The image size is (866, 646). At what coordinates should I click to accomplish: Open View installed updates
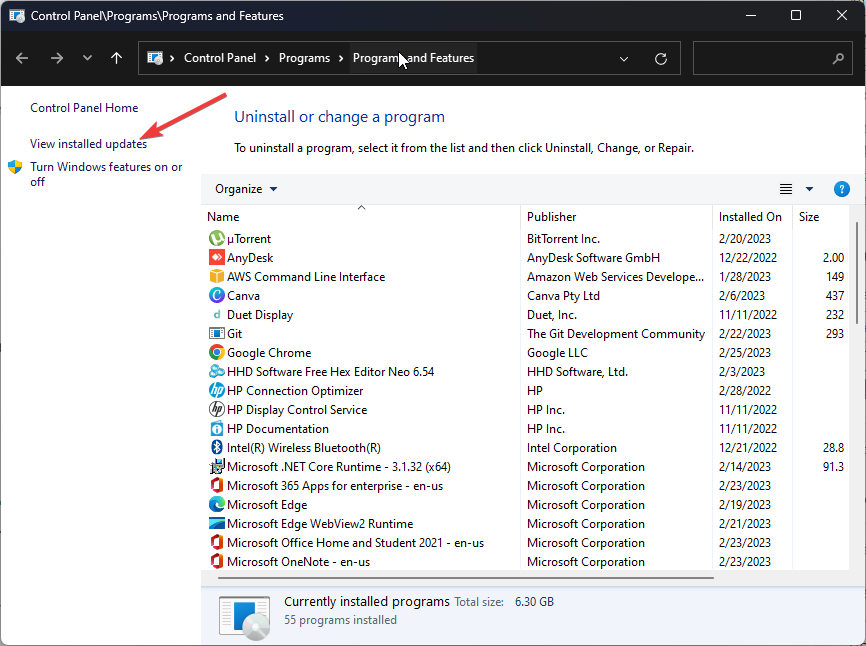click(88, 143)
